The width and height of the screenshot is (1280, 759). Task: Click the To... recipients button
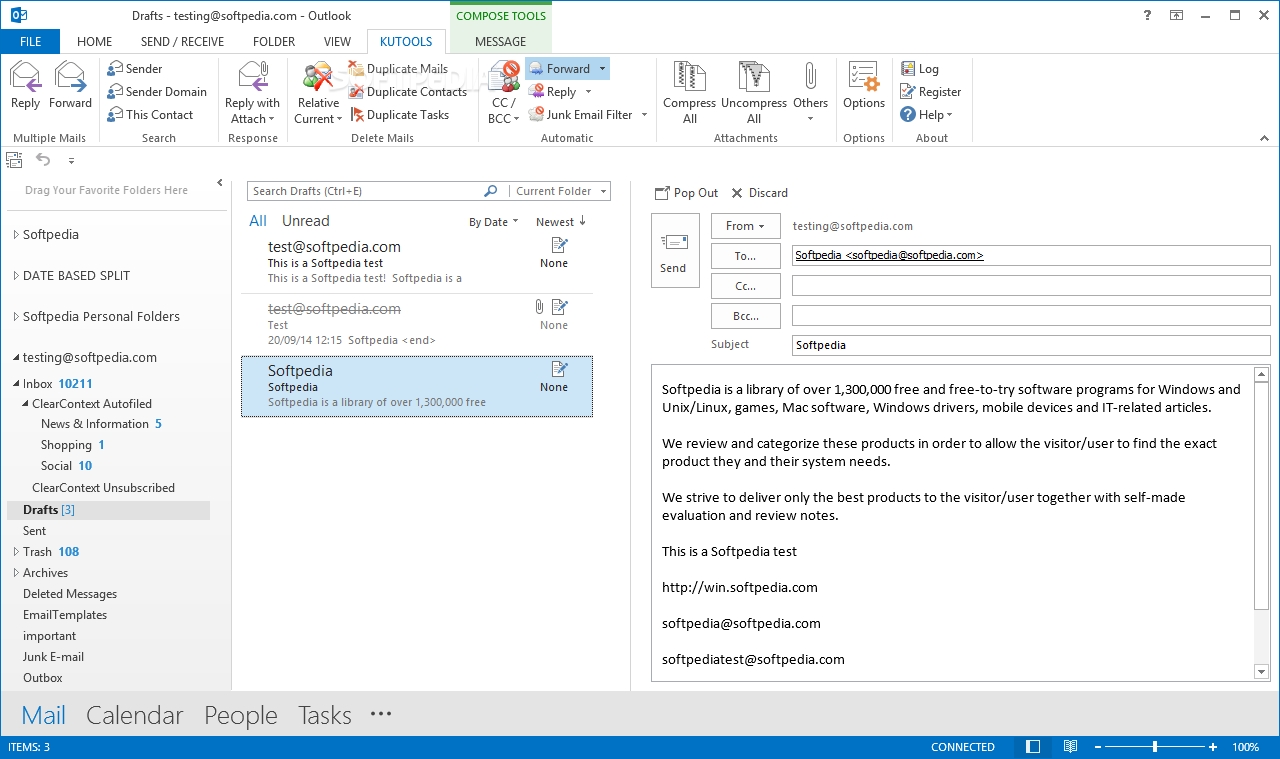point(745,256)
